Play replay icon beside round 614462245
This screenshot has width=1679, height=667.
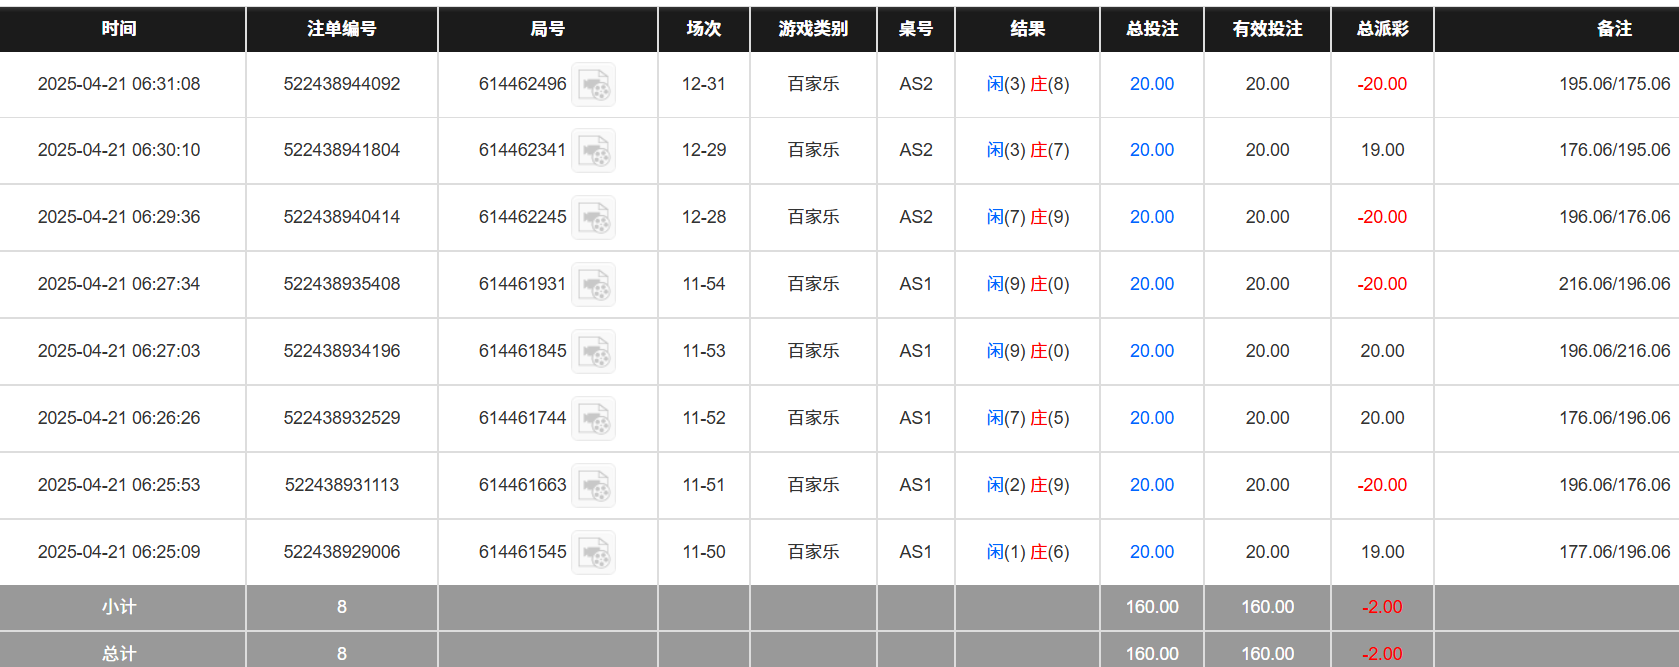[593, 218]
